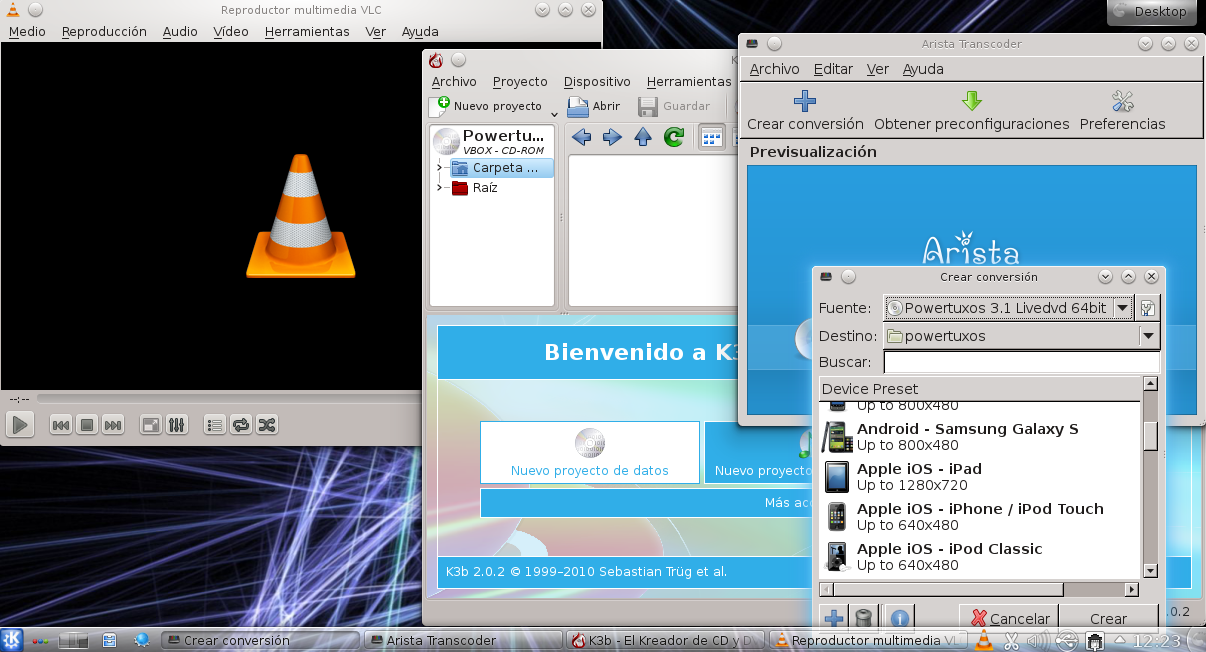Toggle shuffle playback in VLC
Screen dimensions: 1206x652
coord(267,425)
